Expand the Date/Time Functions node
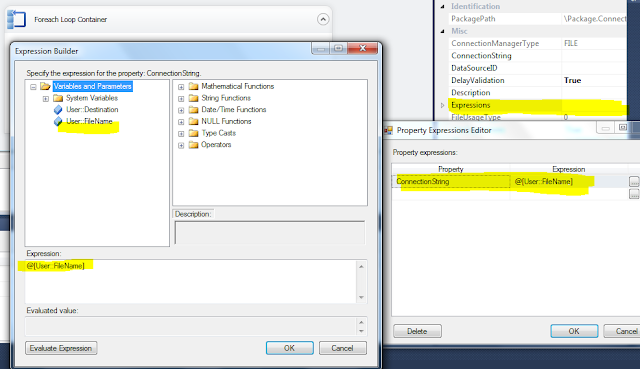The width and height of the screenshot is (640, 369). (181, 110)
